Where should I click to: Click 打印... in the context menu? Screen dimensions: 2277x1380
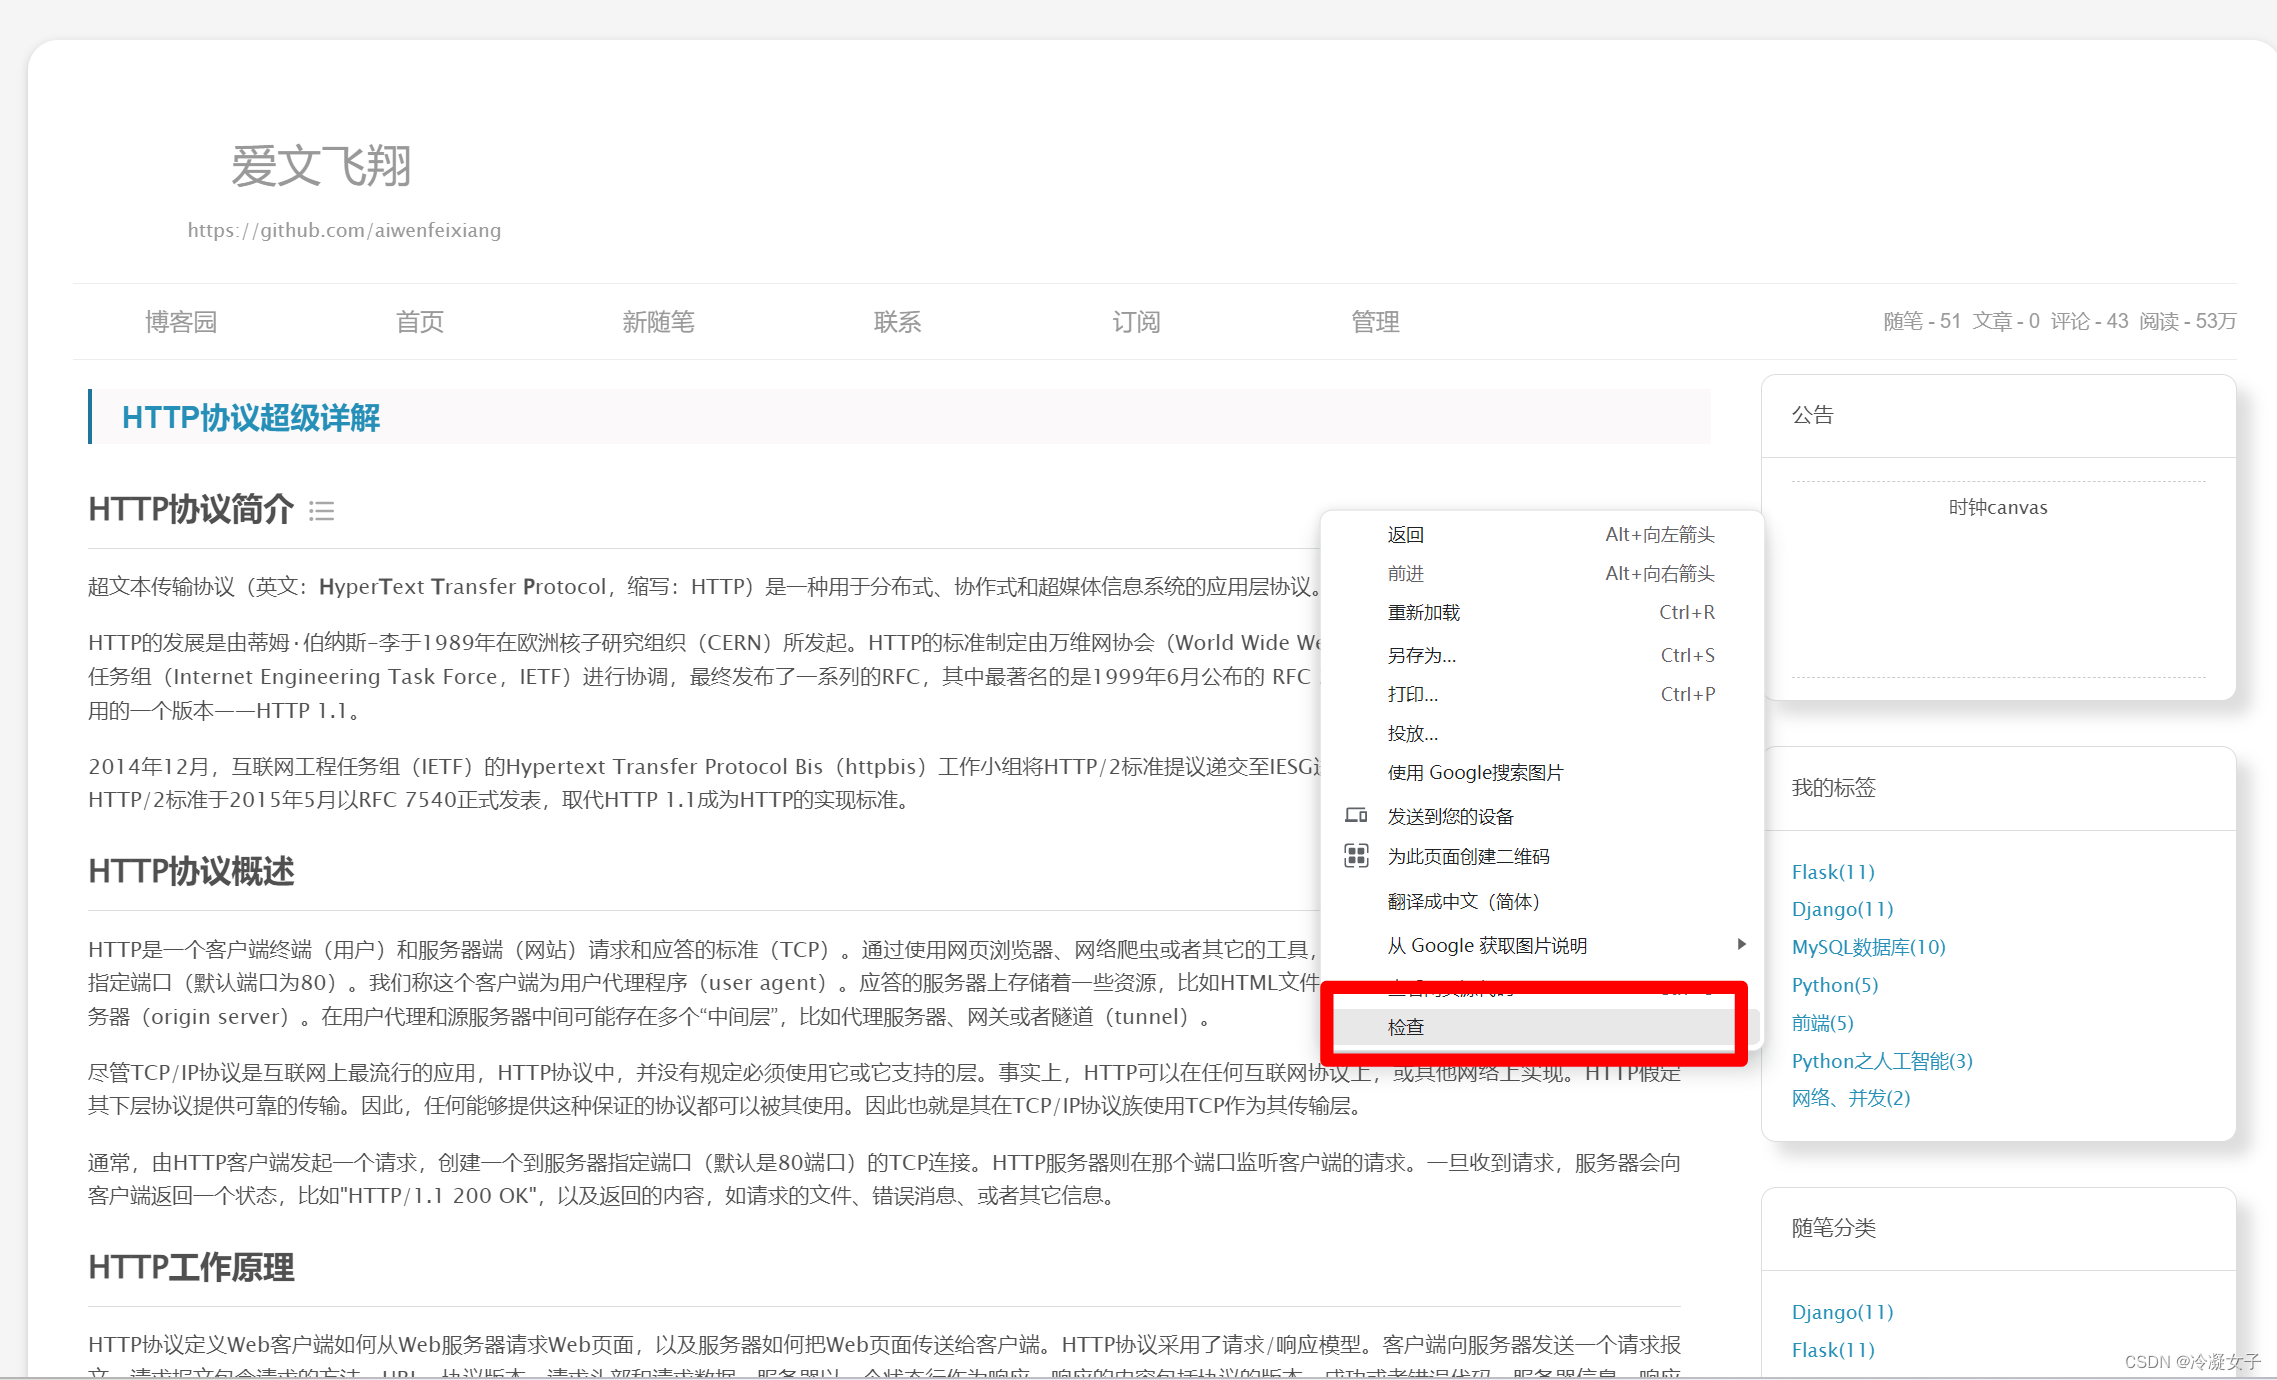1413,694
